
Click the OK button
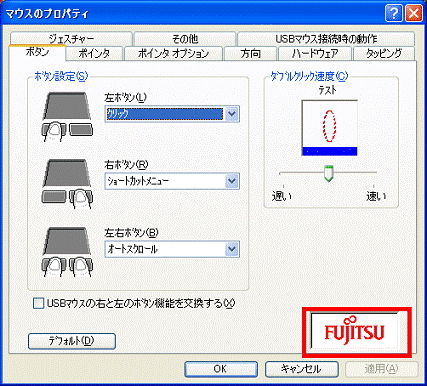click(x=221, y=369)
